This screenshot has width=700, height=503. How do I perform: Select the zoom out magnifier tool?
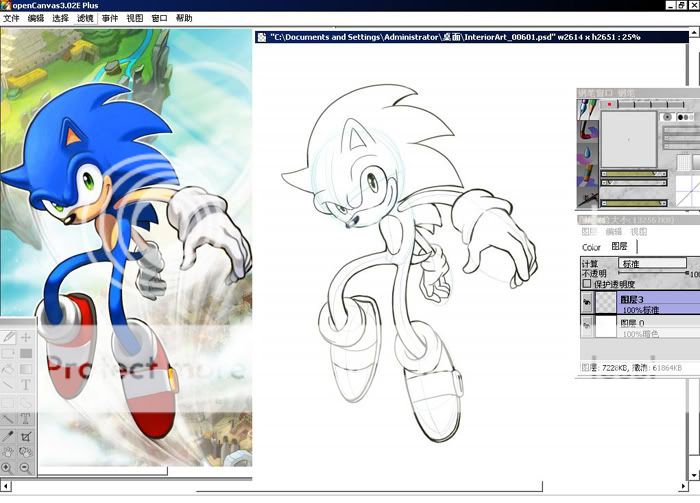[26, 468]
